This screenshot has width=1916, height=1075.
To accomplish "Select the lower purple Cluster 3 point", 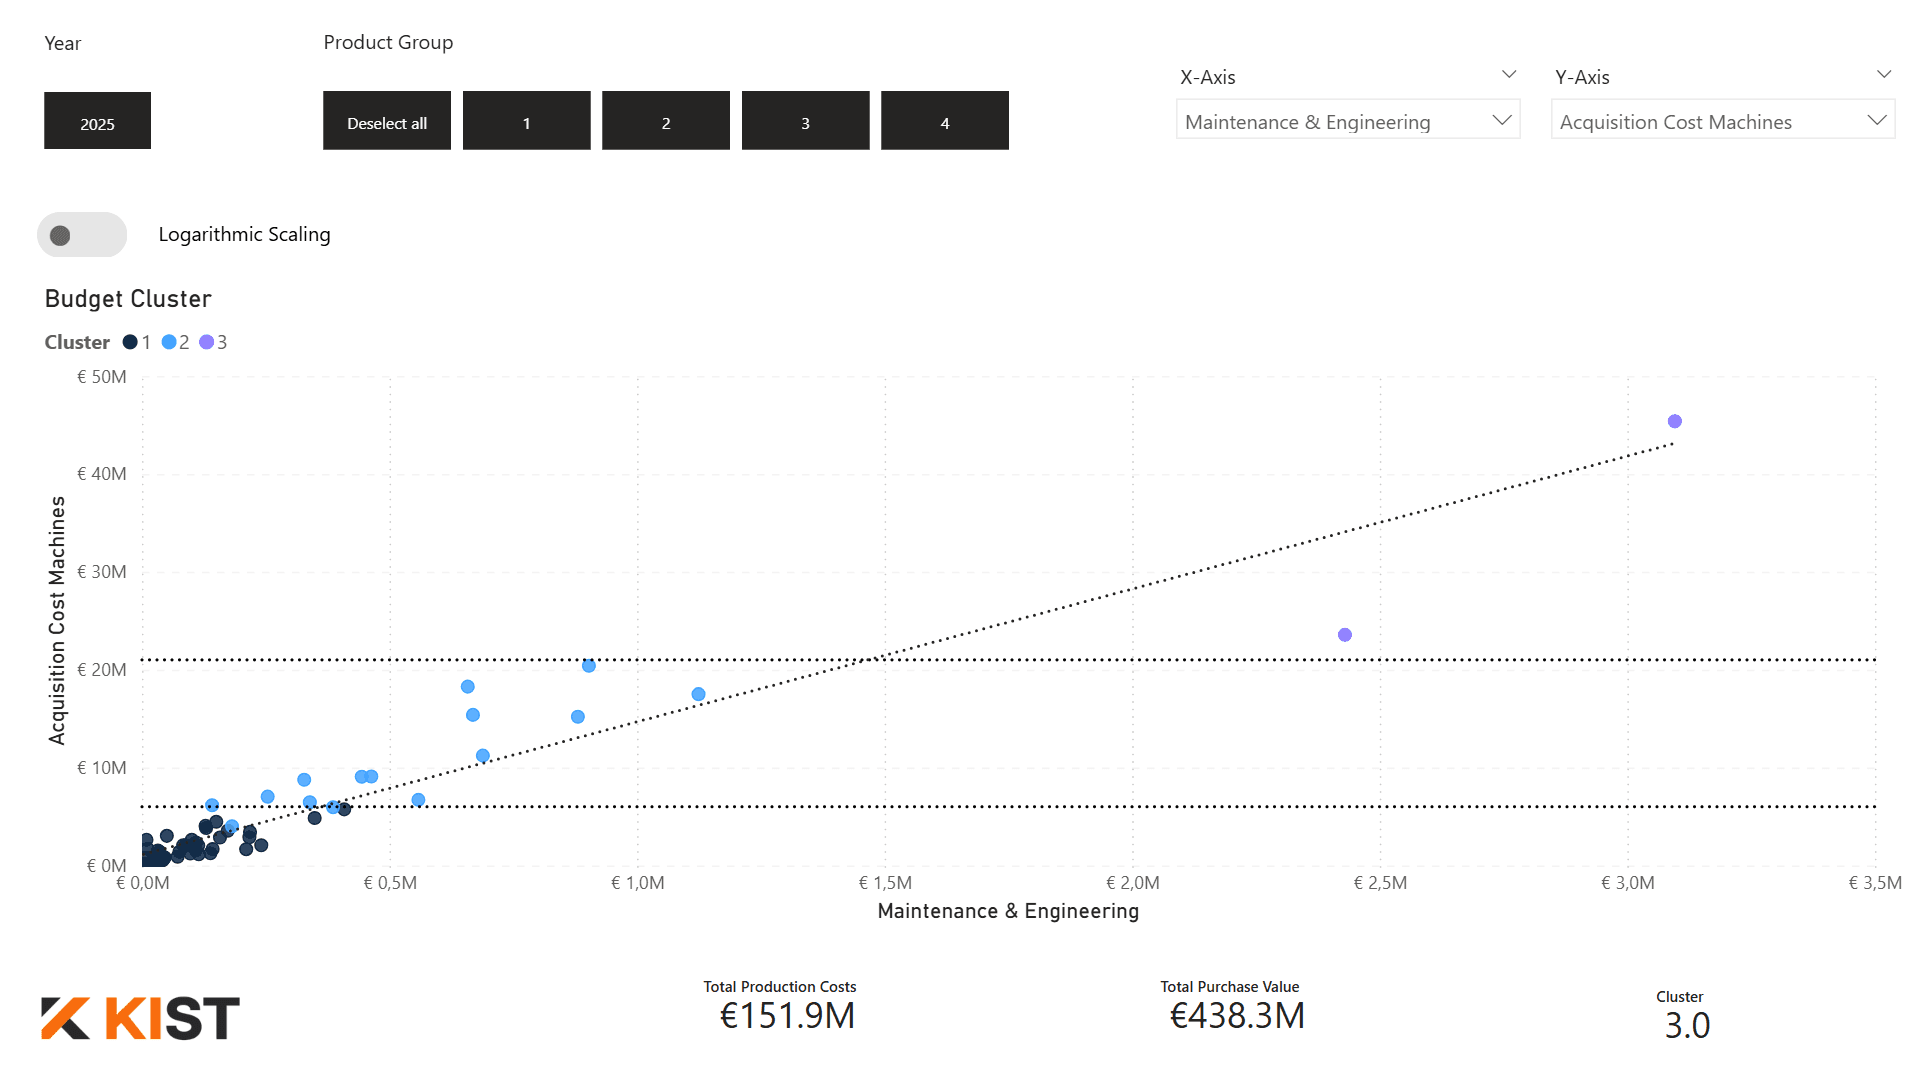I will (x=1344, y=635).
